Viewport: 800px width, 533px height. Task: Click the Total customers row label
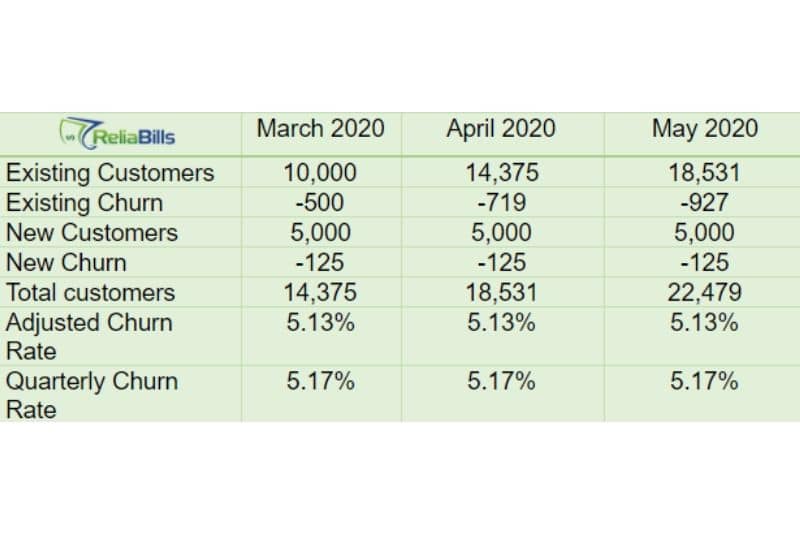[x=90, y=293]
